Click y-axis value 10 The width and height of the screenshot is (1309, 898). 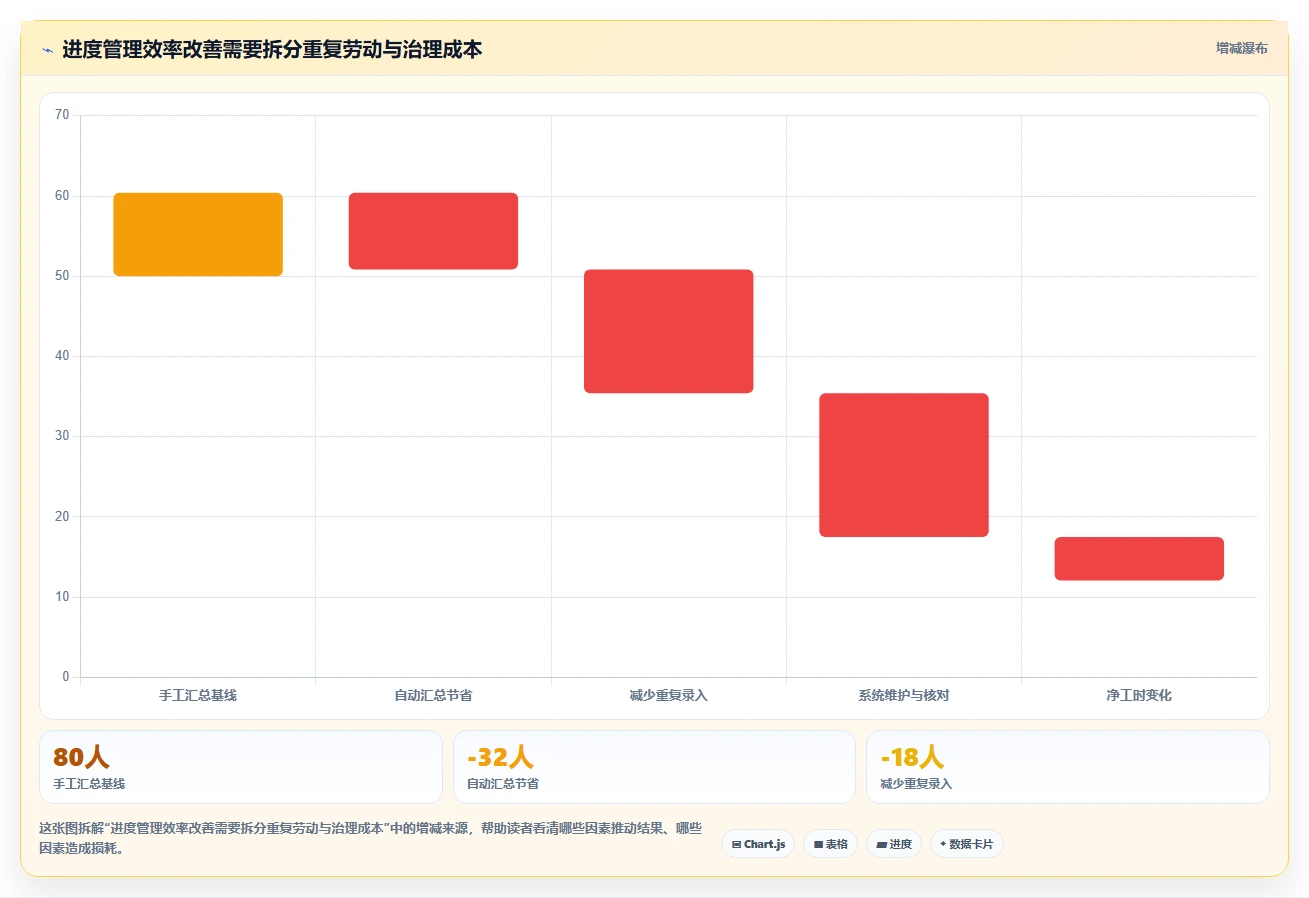[x=62, y=597]
